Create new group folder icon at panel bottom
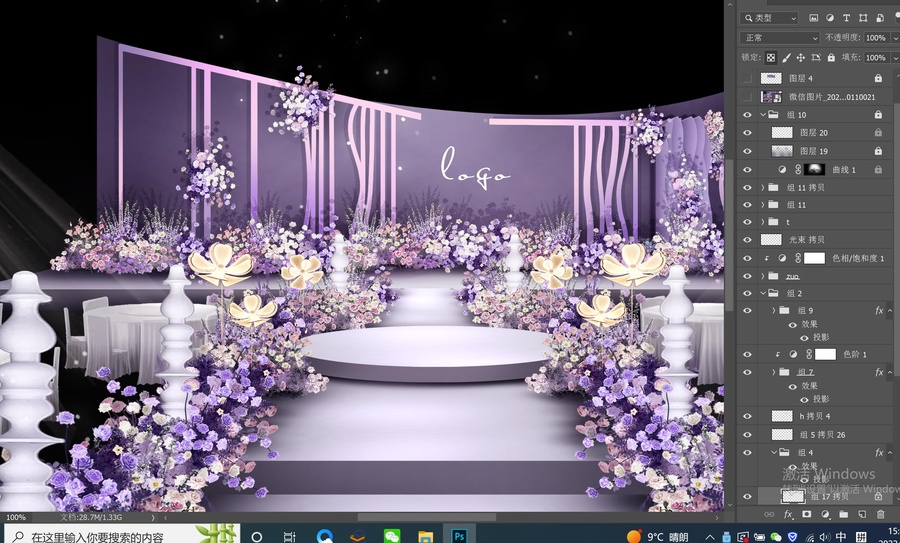 (x=843, y=514)
